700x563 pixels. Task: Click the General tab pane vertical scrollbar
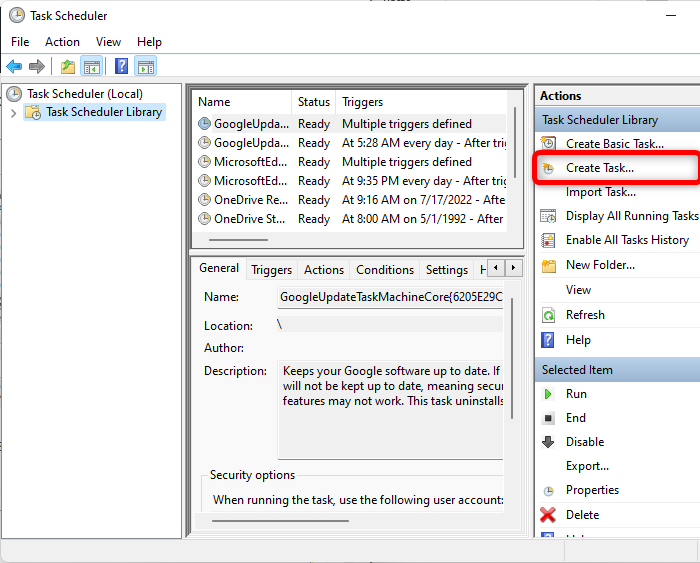[x=512, y=358]
